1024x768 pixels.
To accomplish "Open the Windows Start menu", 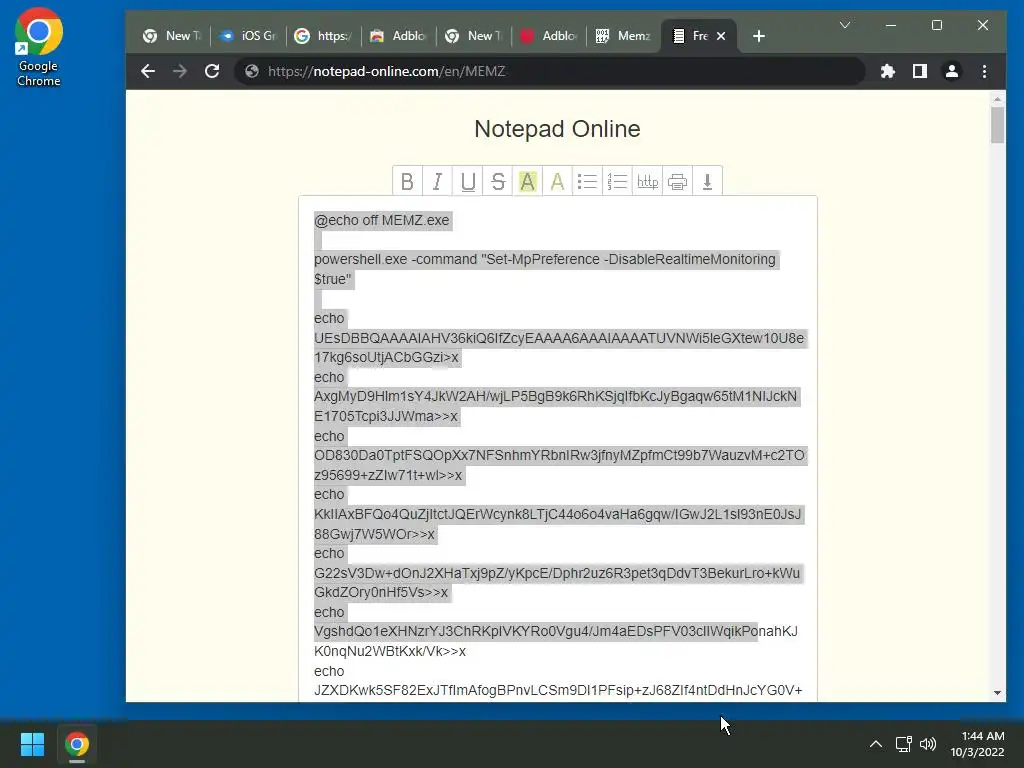I will [32, 744].
